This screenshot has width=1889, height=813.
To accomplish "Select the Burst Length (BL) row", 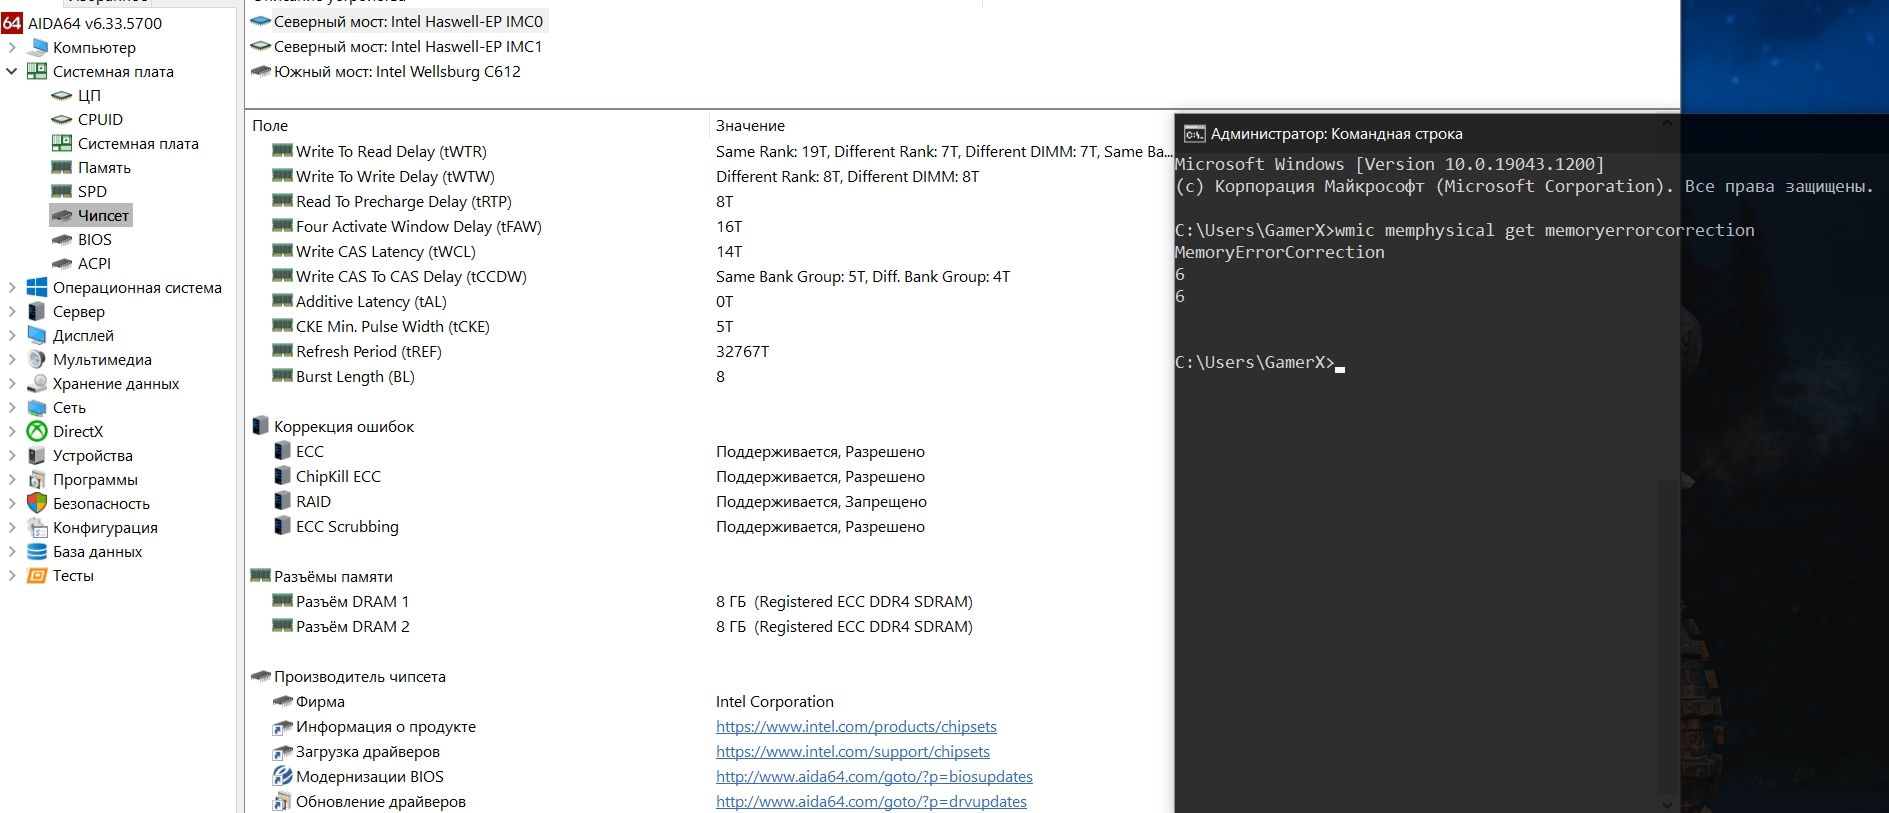I will pos(710,376).
